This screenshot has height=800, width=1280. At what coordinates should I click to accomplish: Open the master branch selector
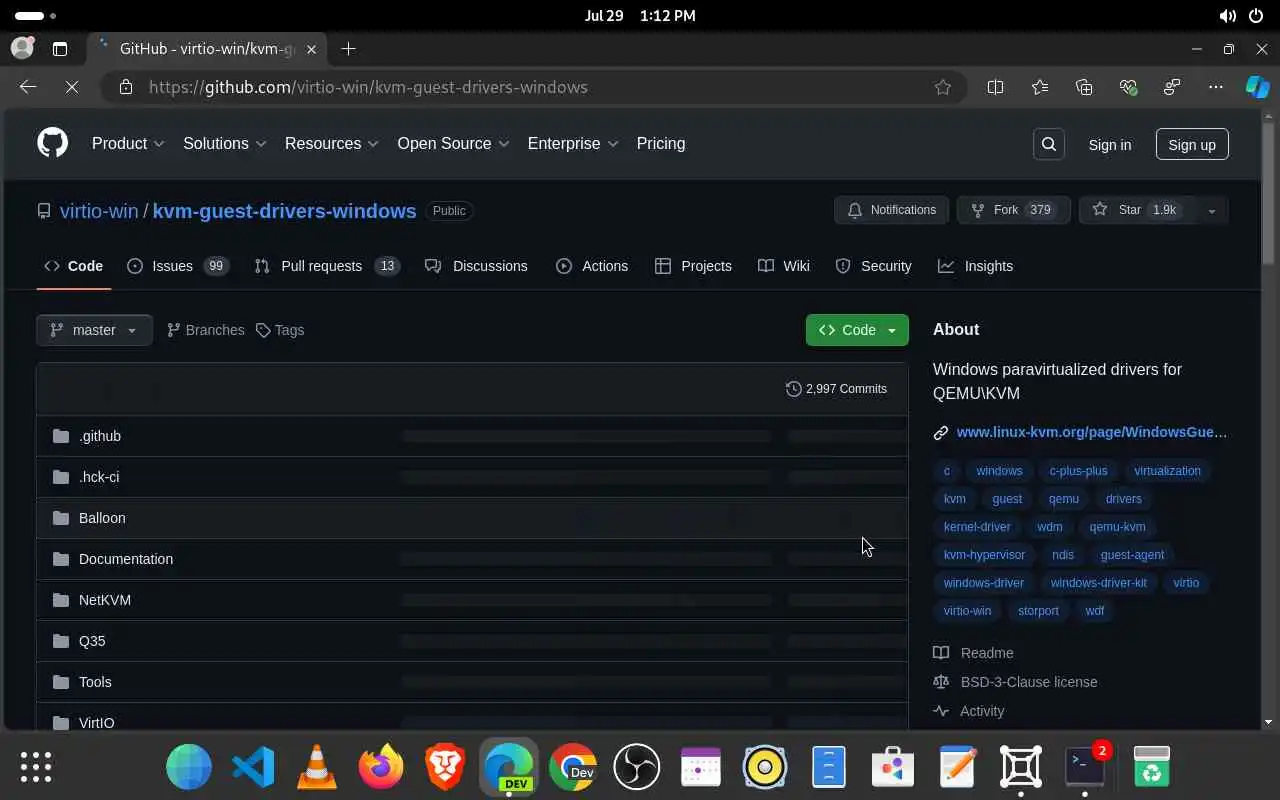coord(94,330)
